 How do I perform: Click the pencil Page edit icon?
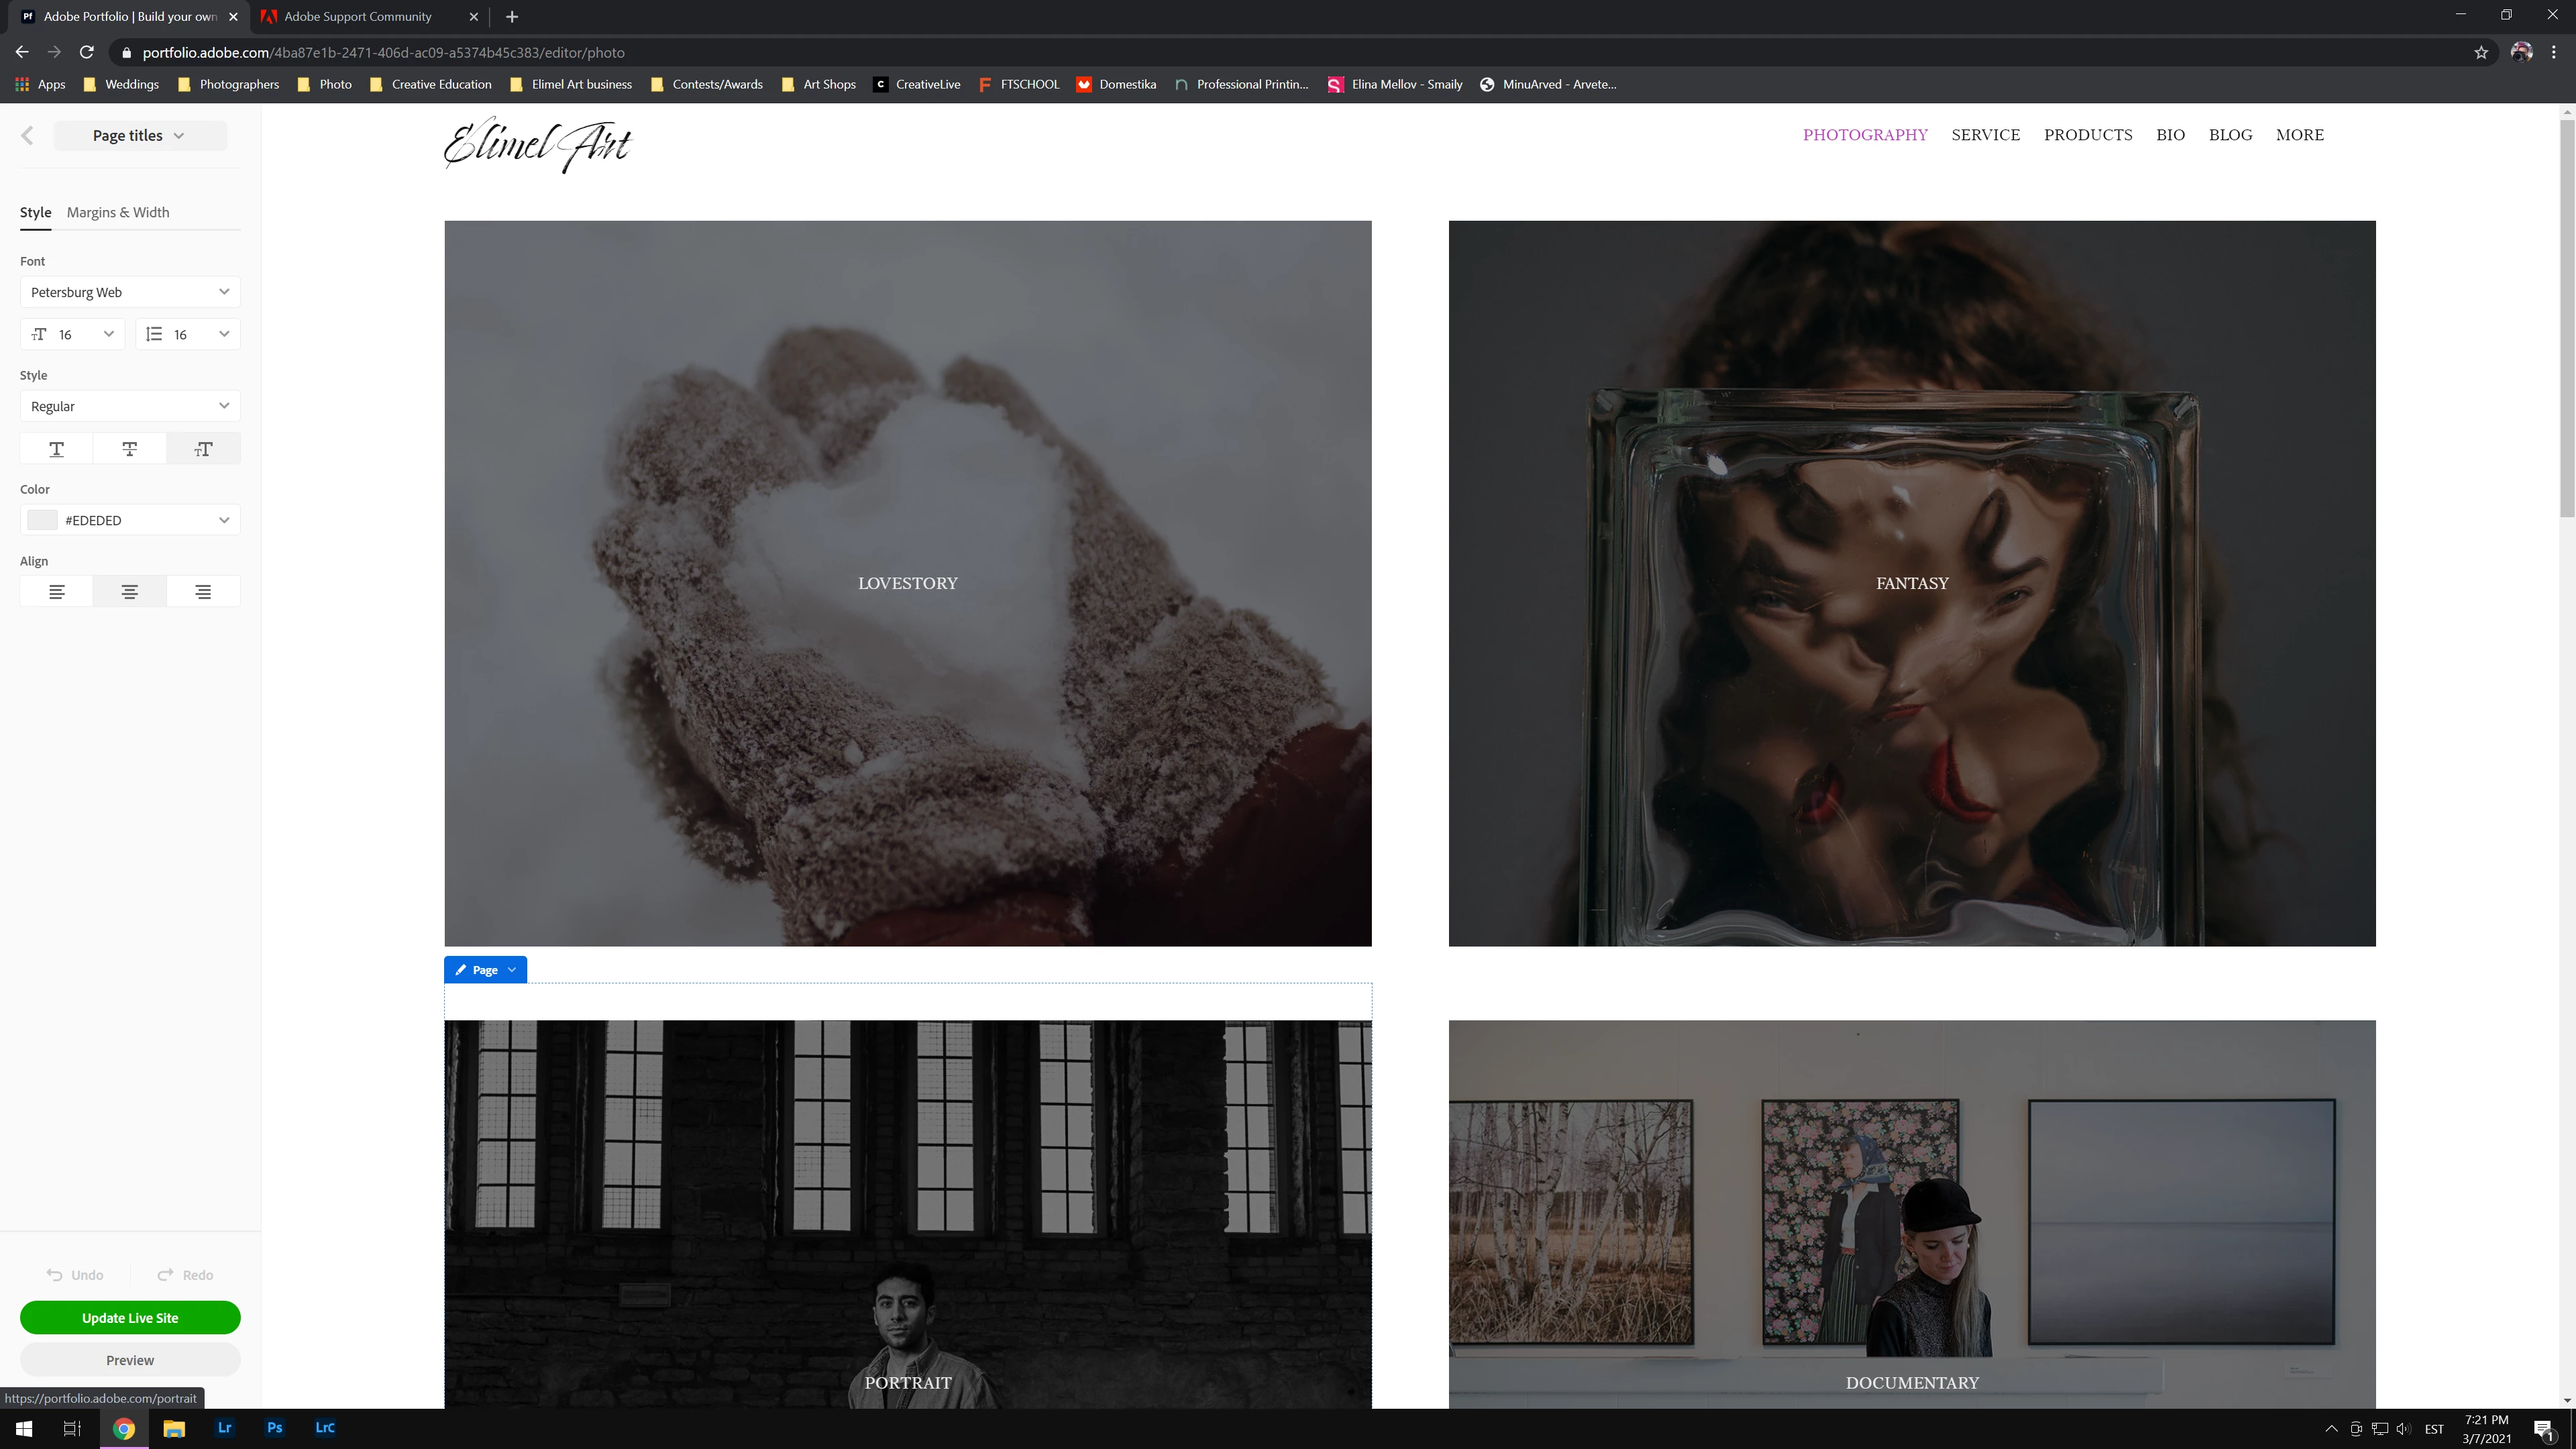[x=461, y=970]
